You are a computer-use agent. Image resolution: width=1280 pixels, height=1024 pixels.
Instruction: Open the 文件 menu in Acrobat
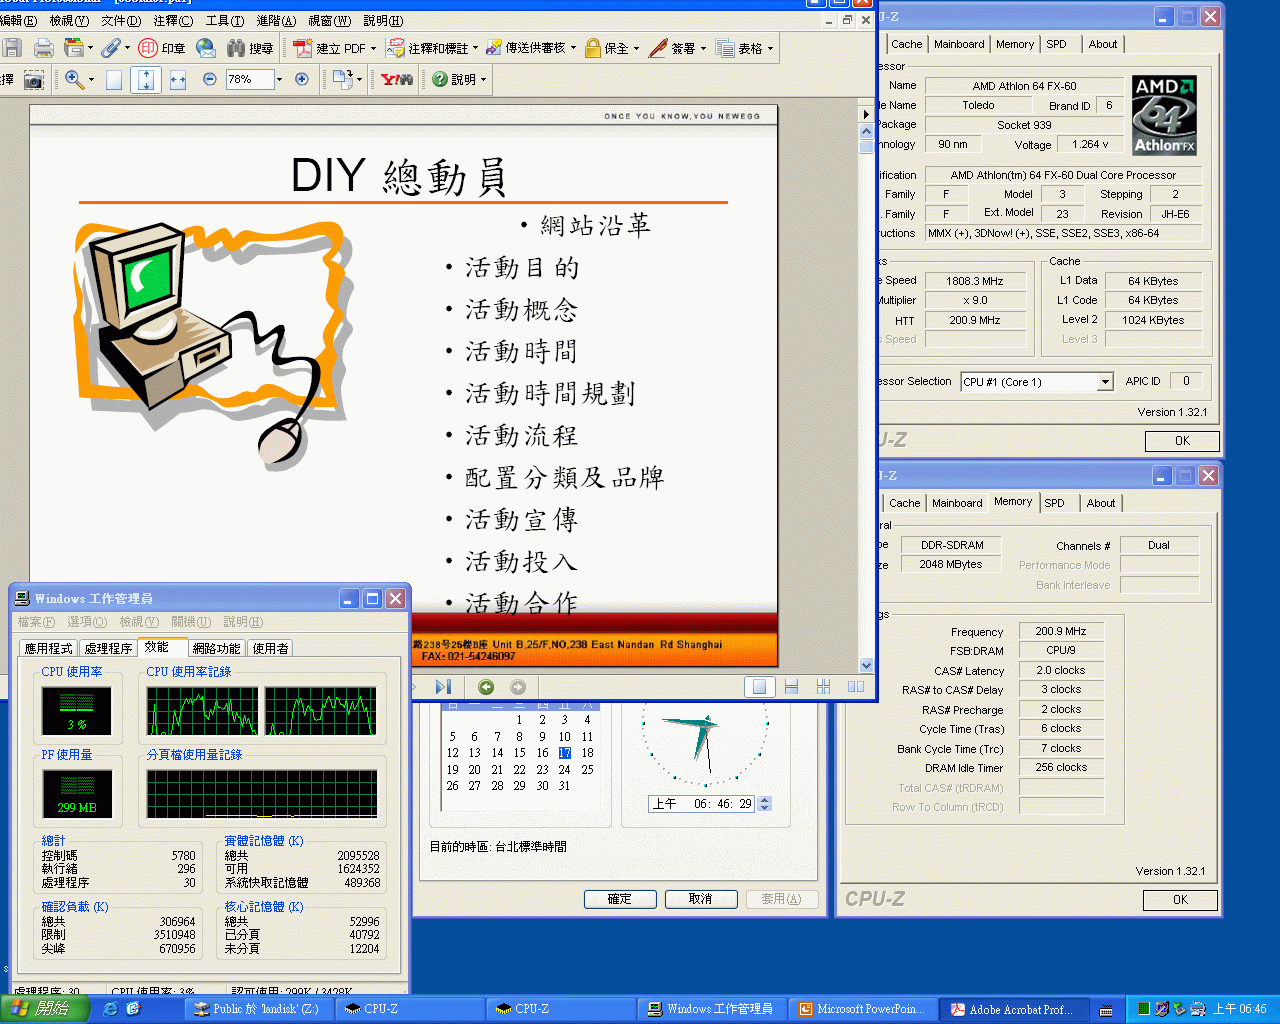pyautogui.click(x=120, y=20)
